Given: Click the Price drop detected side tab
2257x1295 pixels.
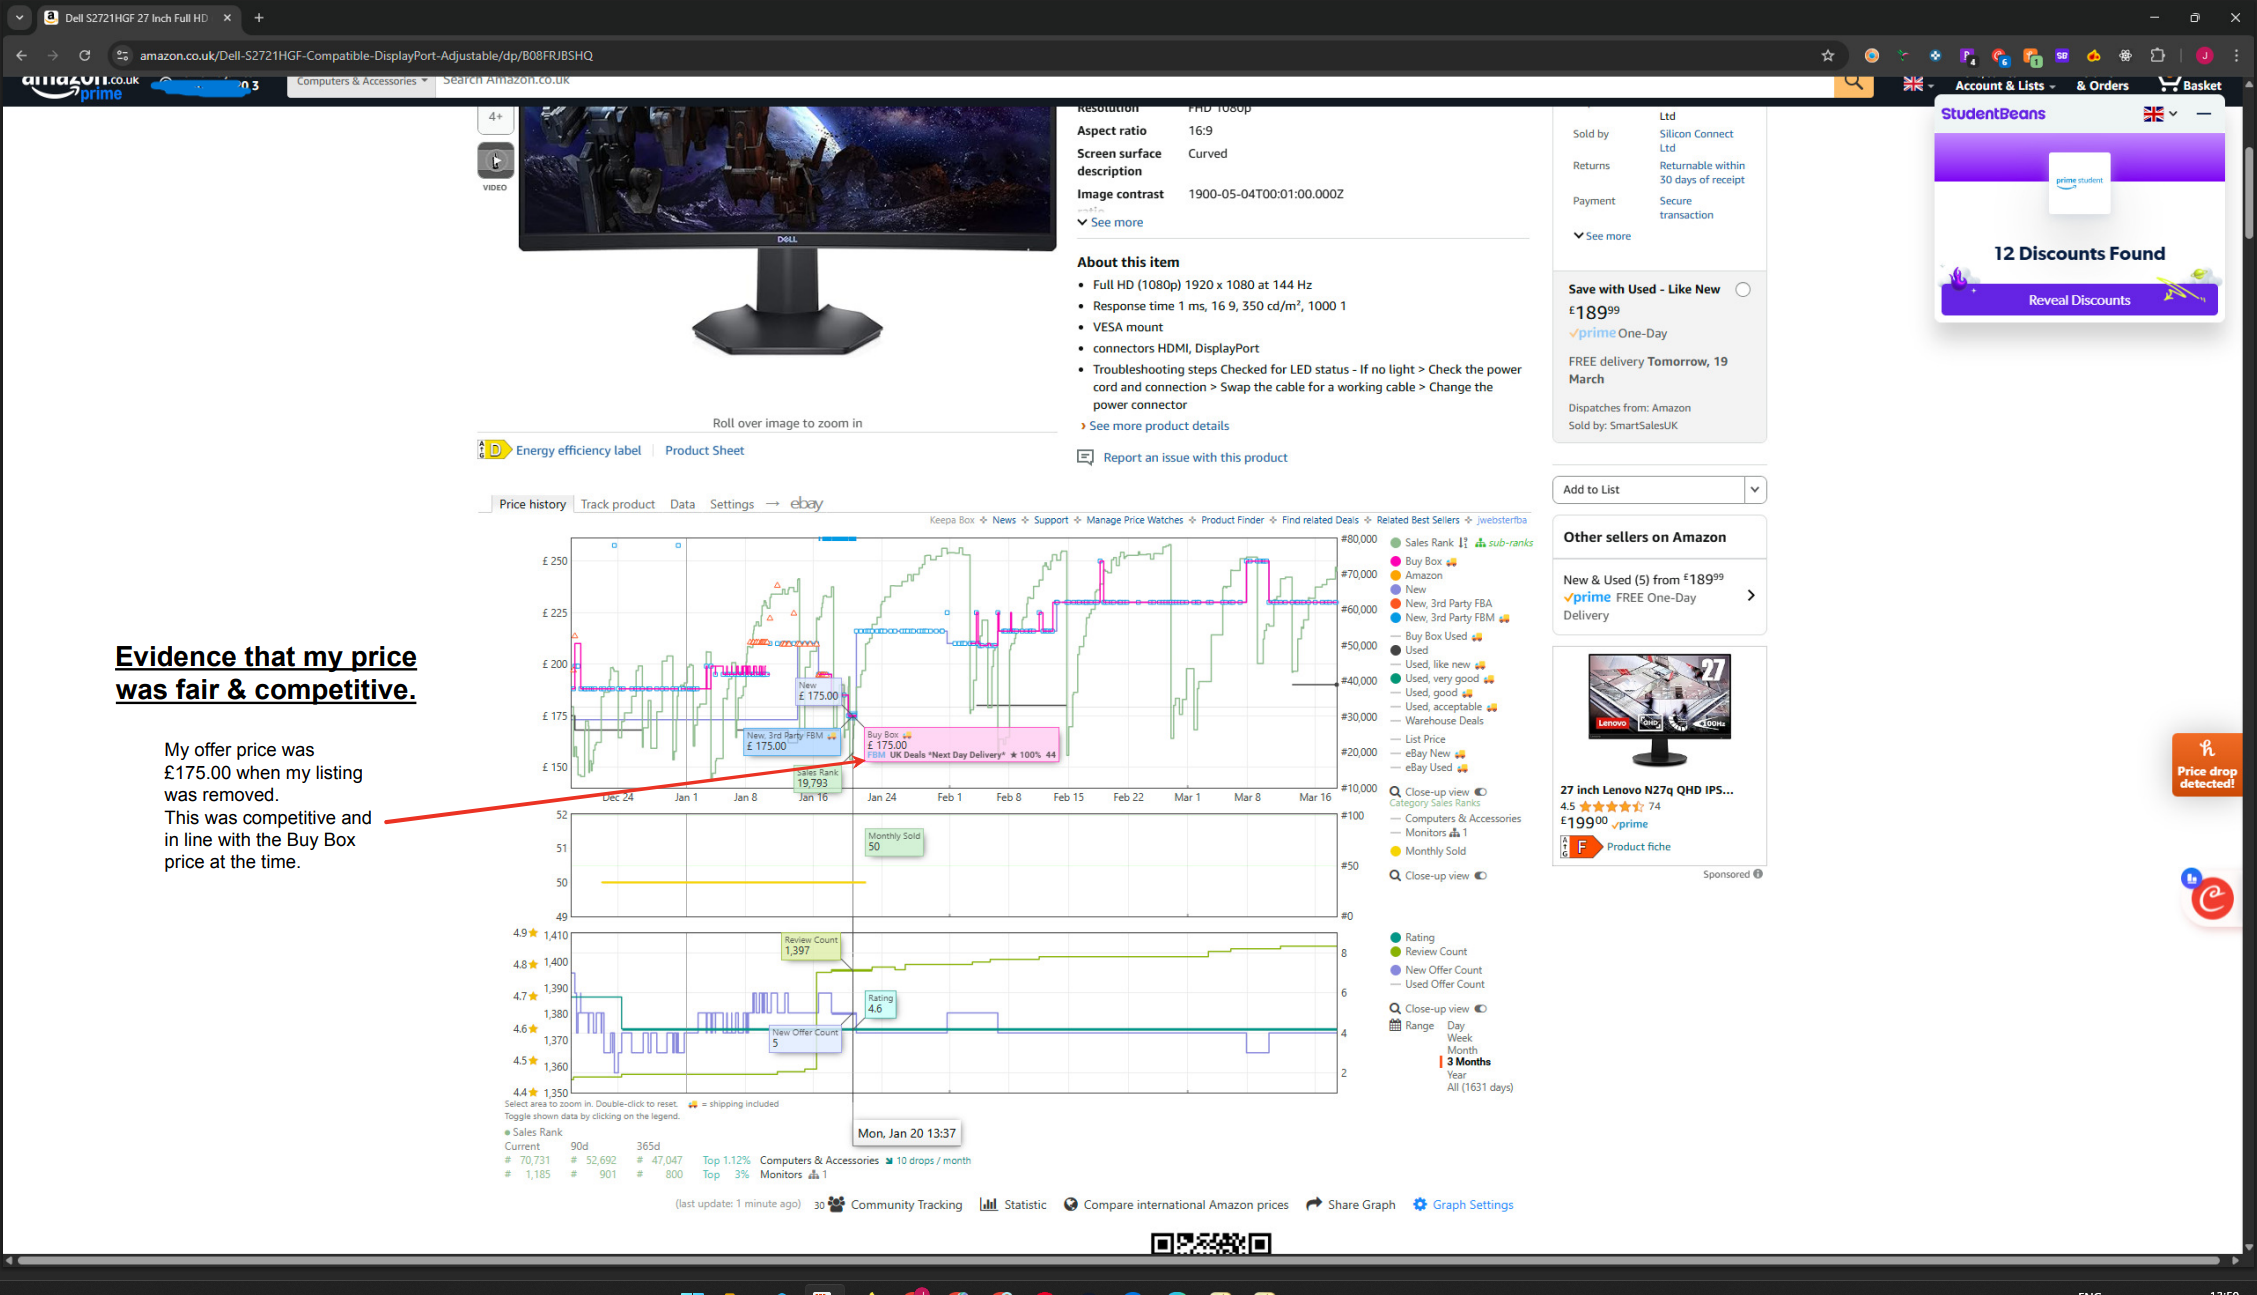Looking at the screenshot, I should 2207,765.
